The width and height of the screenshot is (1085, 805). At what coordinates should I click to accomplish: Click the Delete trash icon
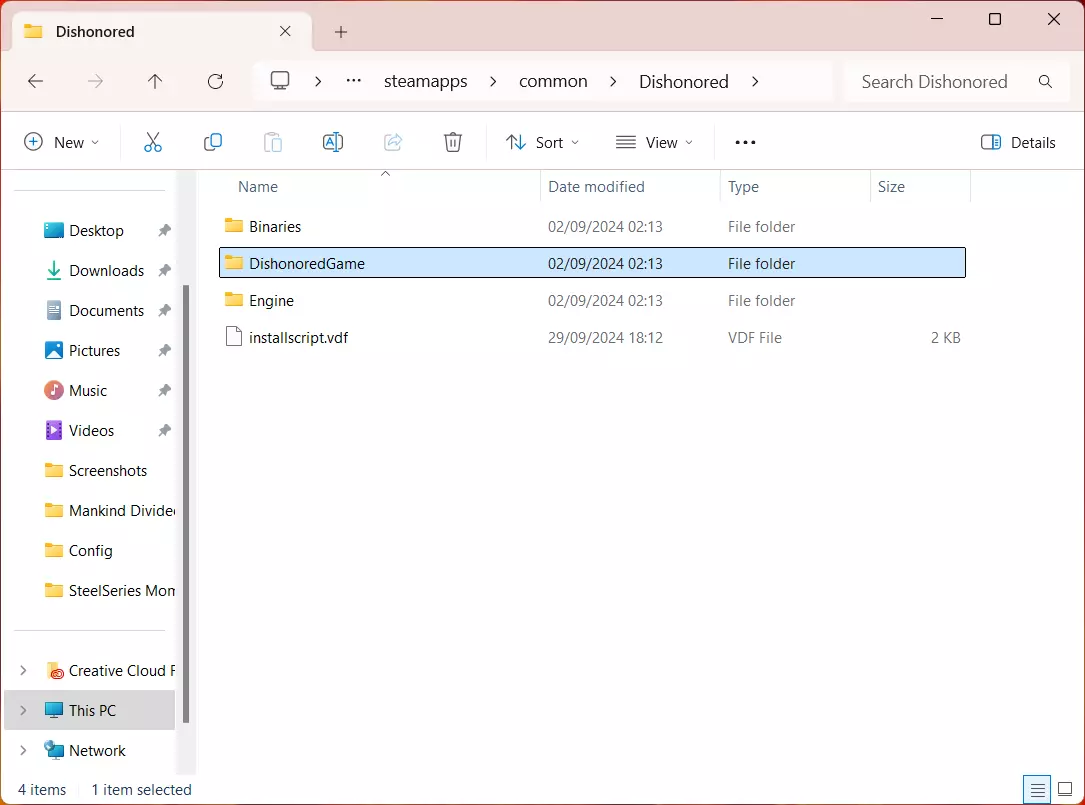453,142
